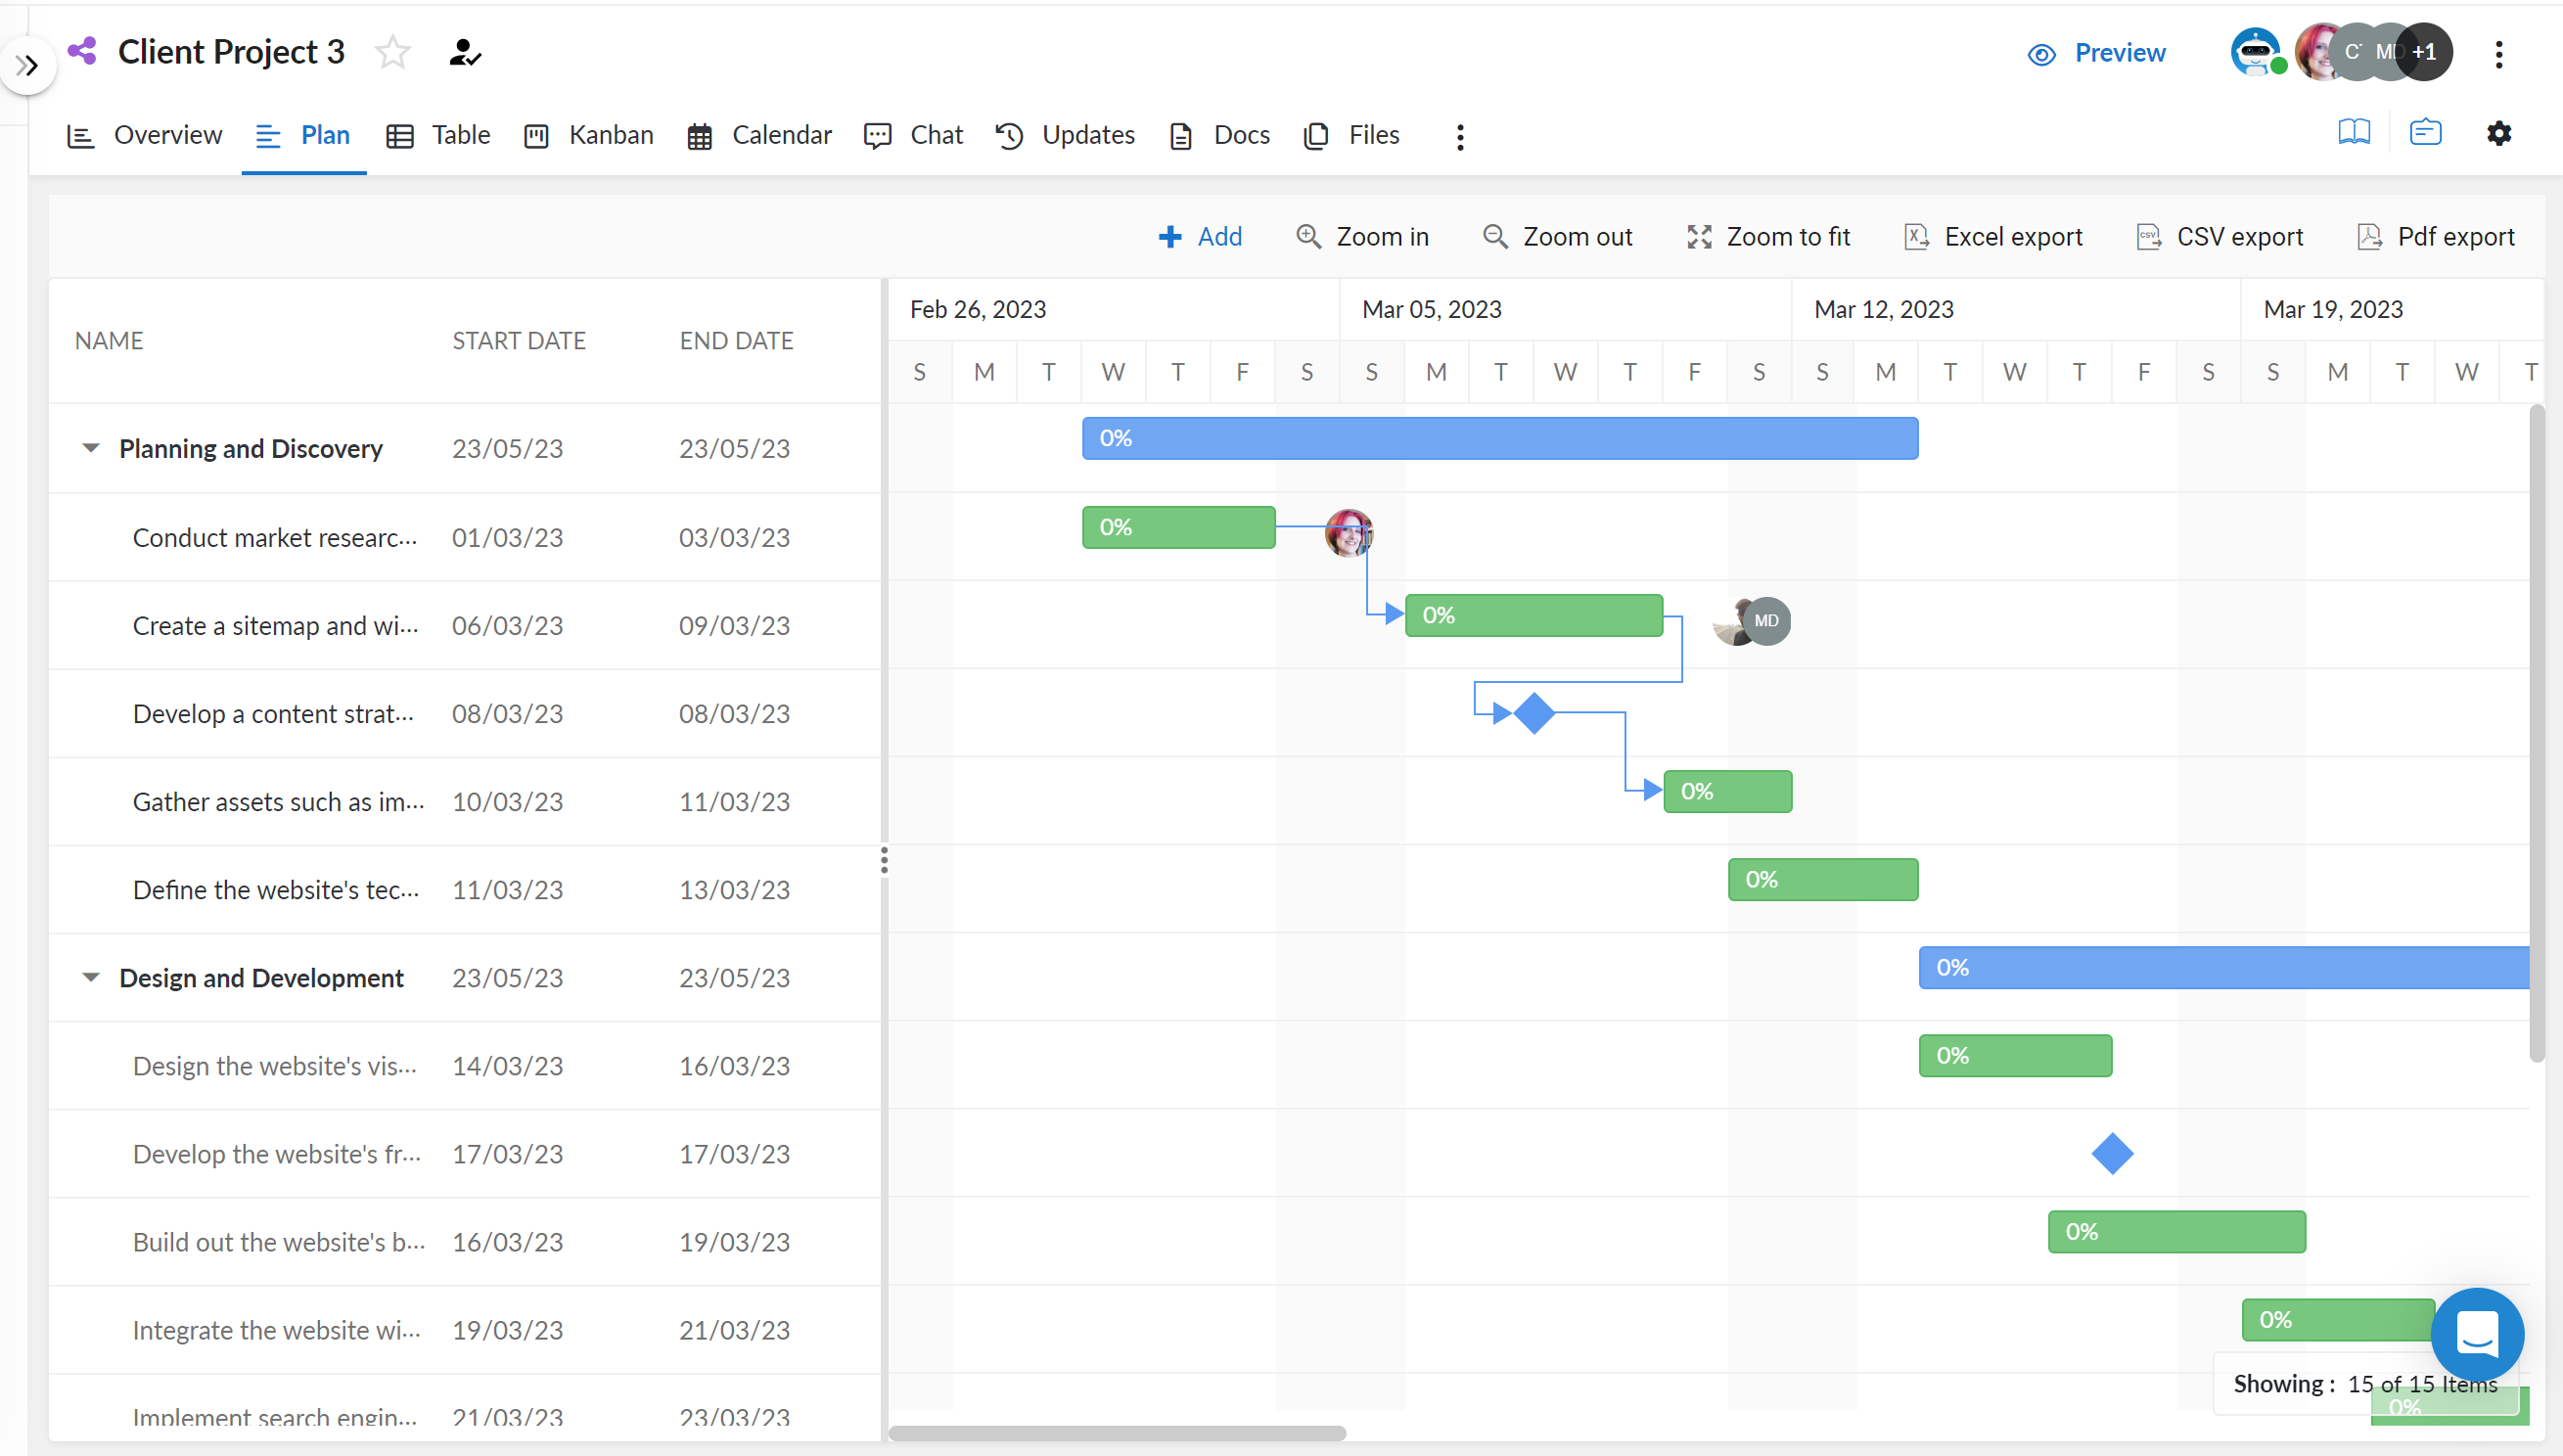Click the content strategy milestone diamond
This screenshot has width=2563, height=1456.
point(1534,713)
